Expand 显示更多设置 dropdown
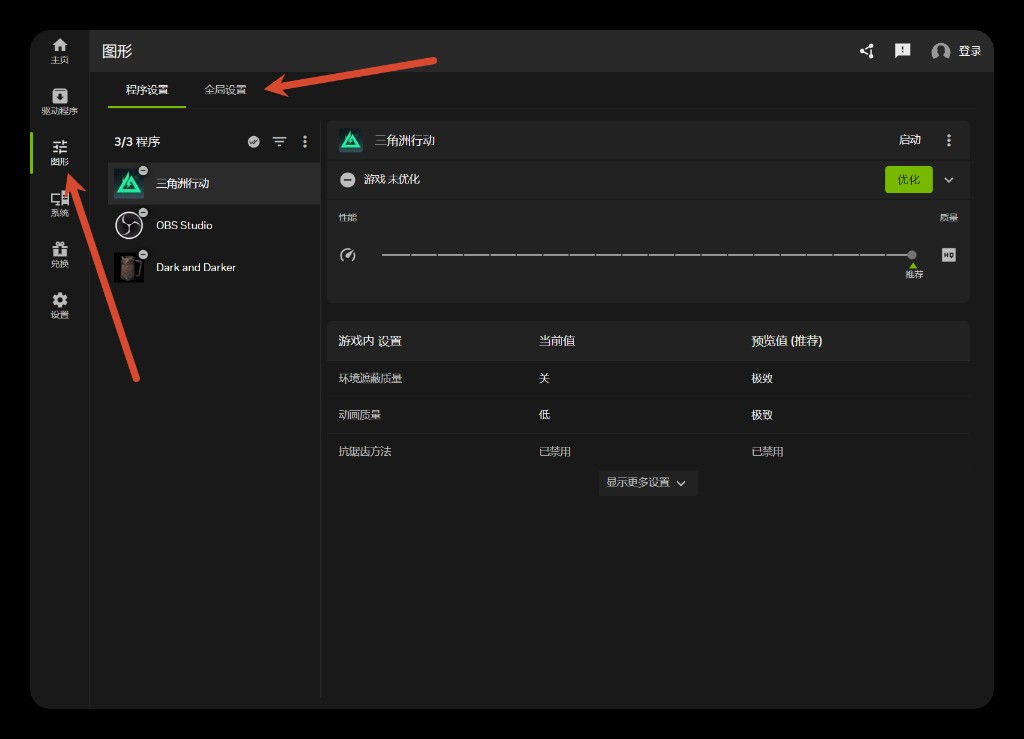 (648, 483)
